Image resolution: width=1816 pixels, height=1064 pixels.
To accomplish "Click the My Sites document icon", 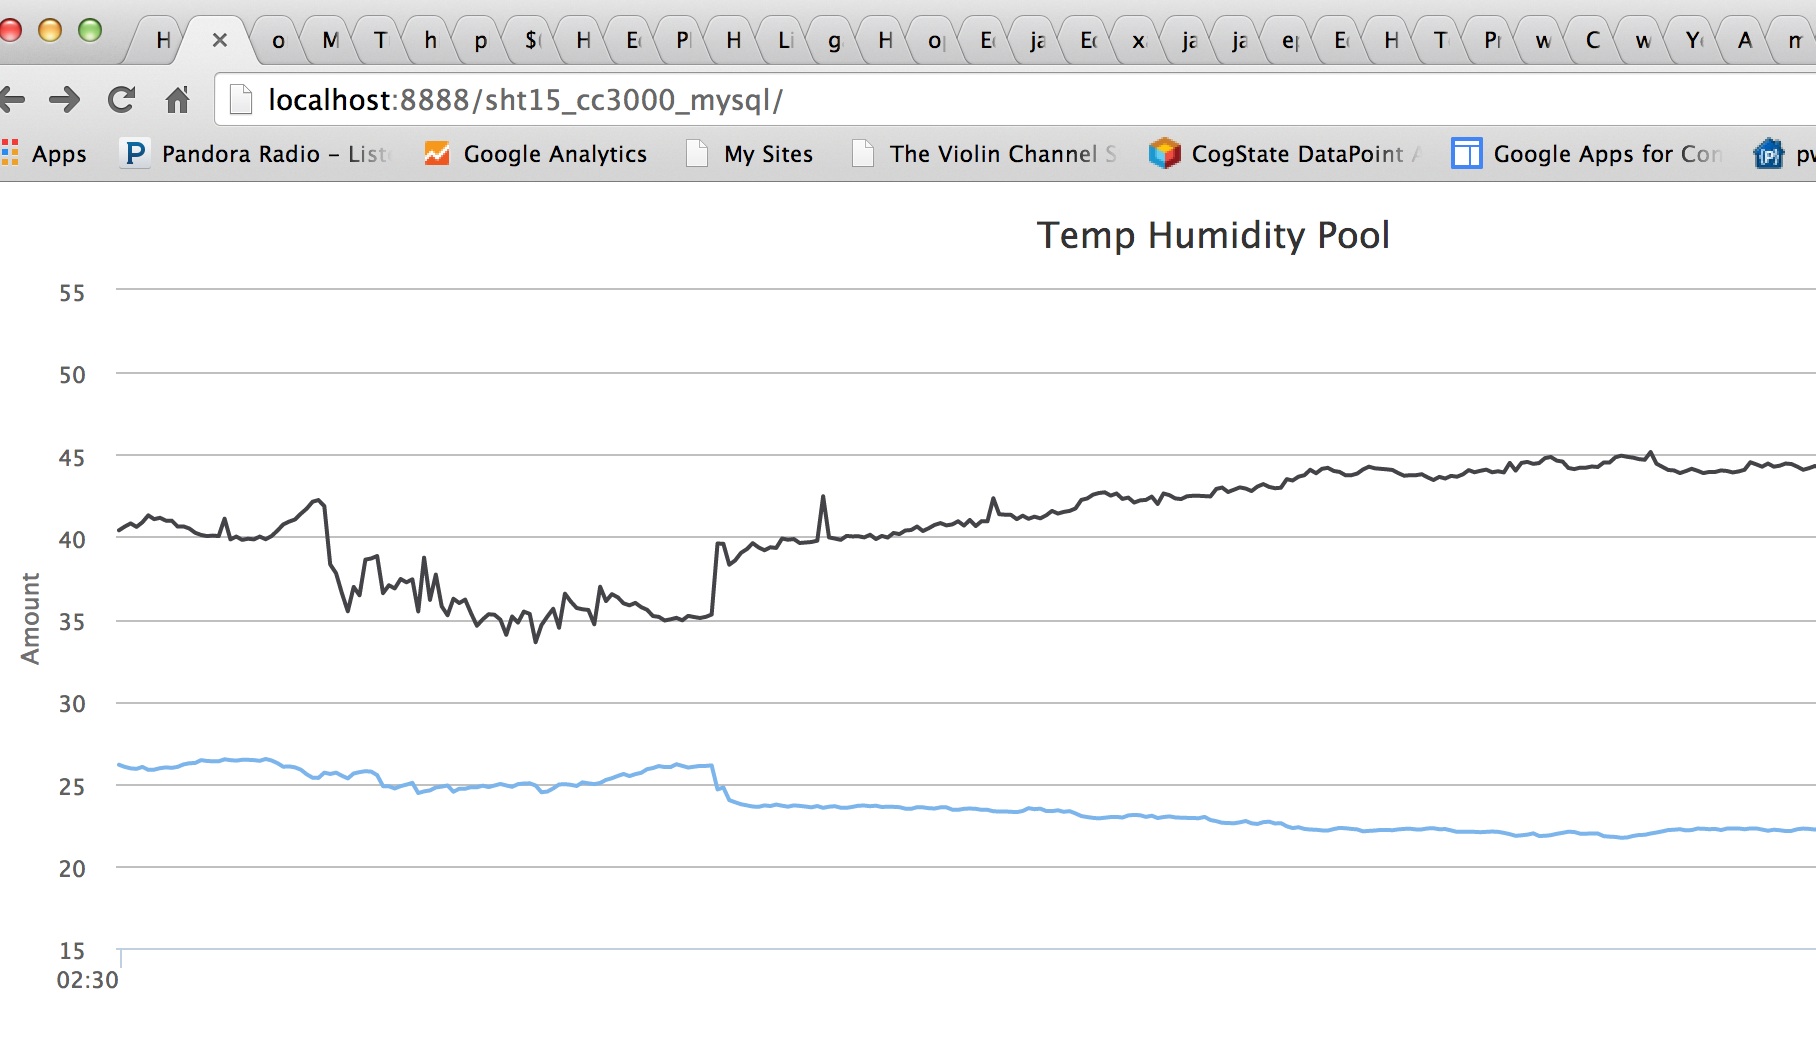I will pos(695,154).
